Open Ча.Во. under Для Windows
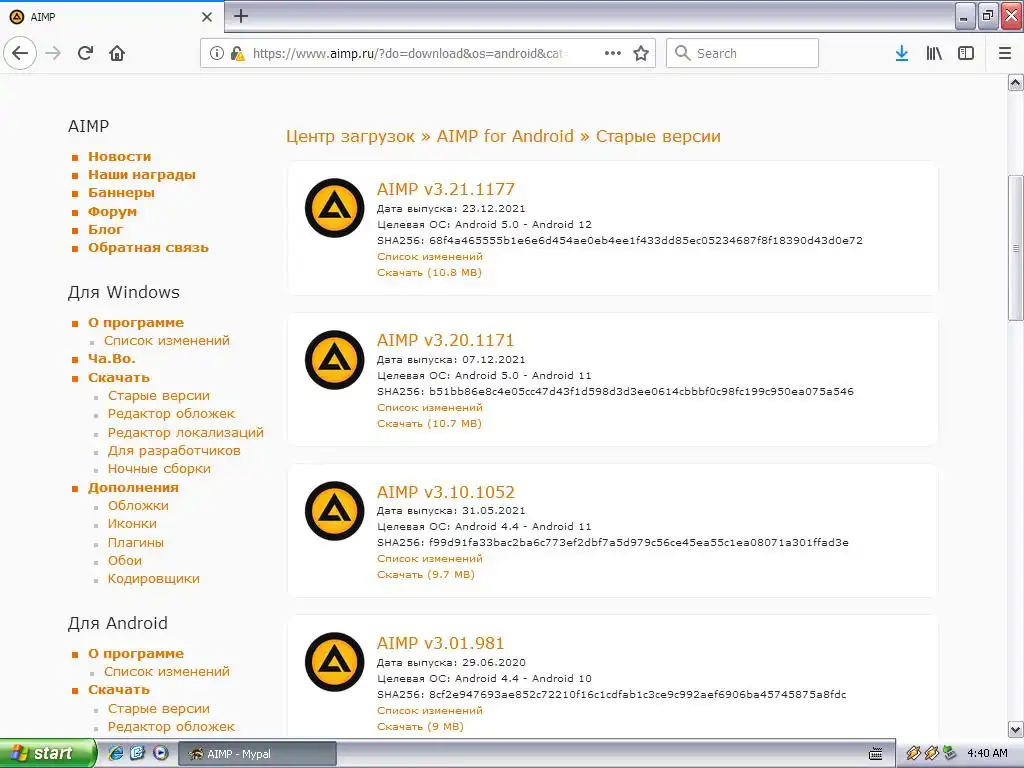 pos(112,359)
